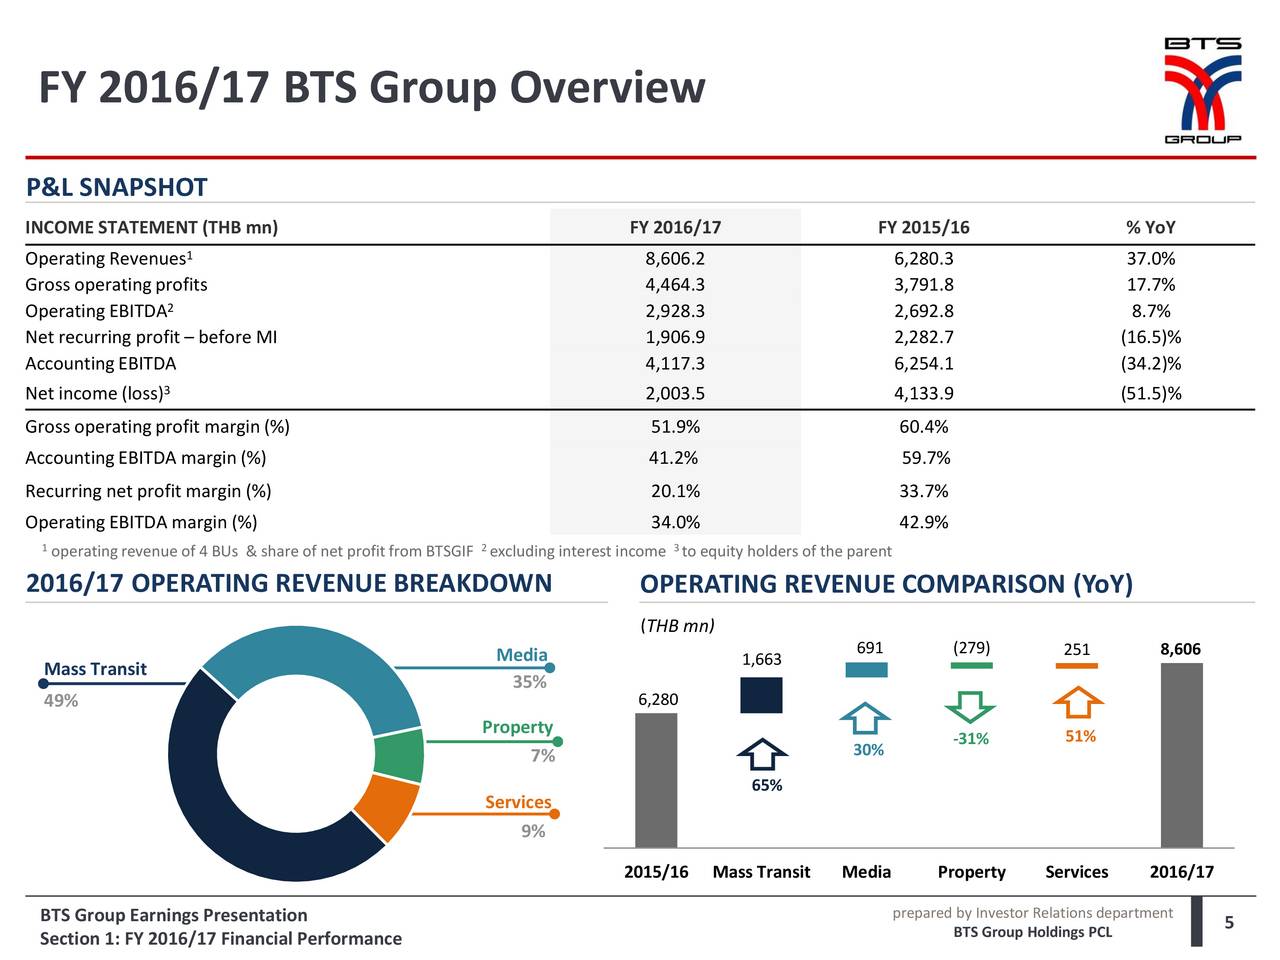Click the orange Services 251 bar
The image size is (1280, 960).
1076,666
